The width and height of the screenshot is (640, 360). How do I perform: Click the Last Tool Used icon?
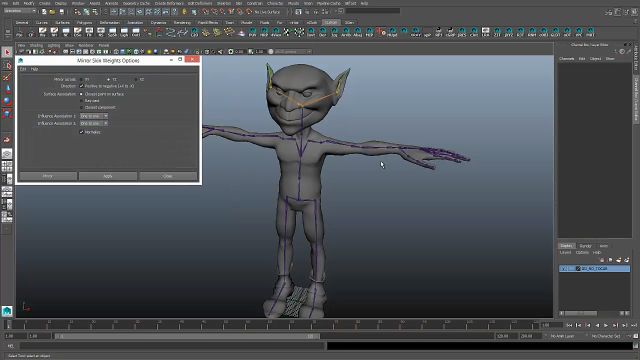pyautogui.click(x=7, y=140)
